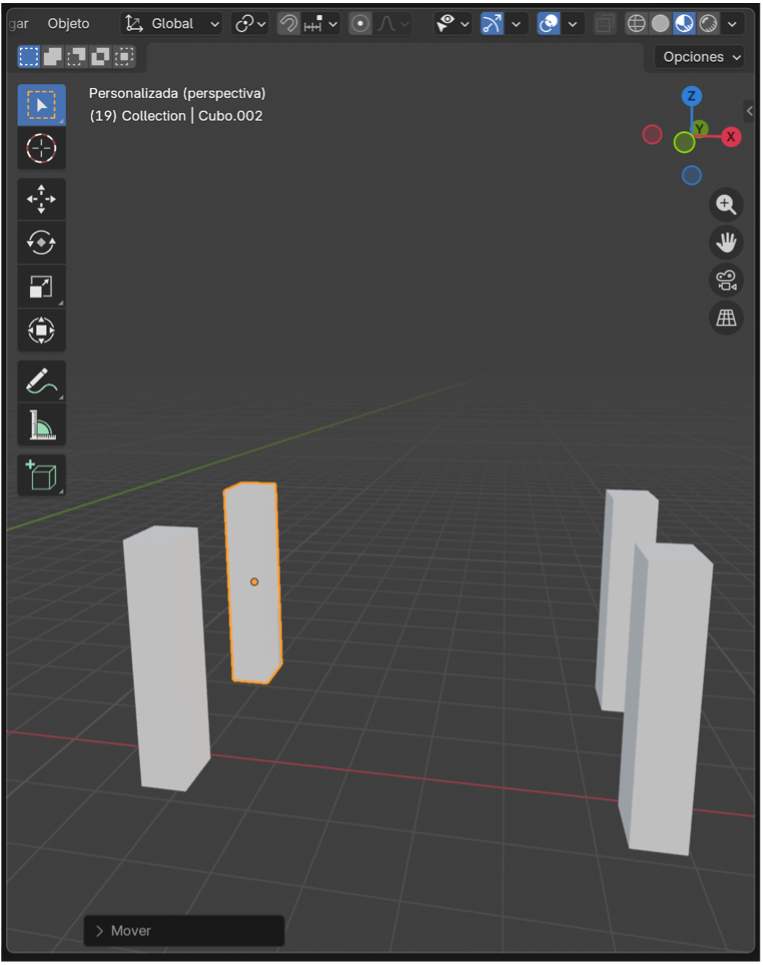The width and height of the screenshot is (763, 965).
Task: Toggle snapping magnet button
Action: tap(289, 24)
